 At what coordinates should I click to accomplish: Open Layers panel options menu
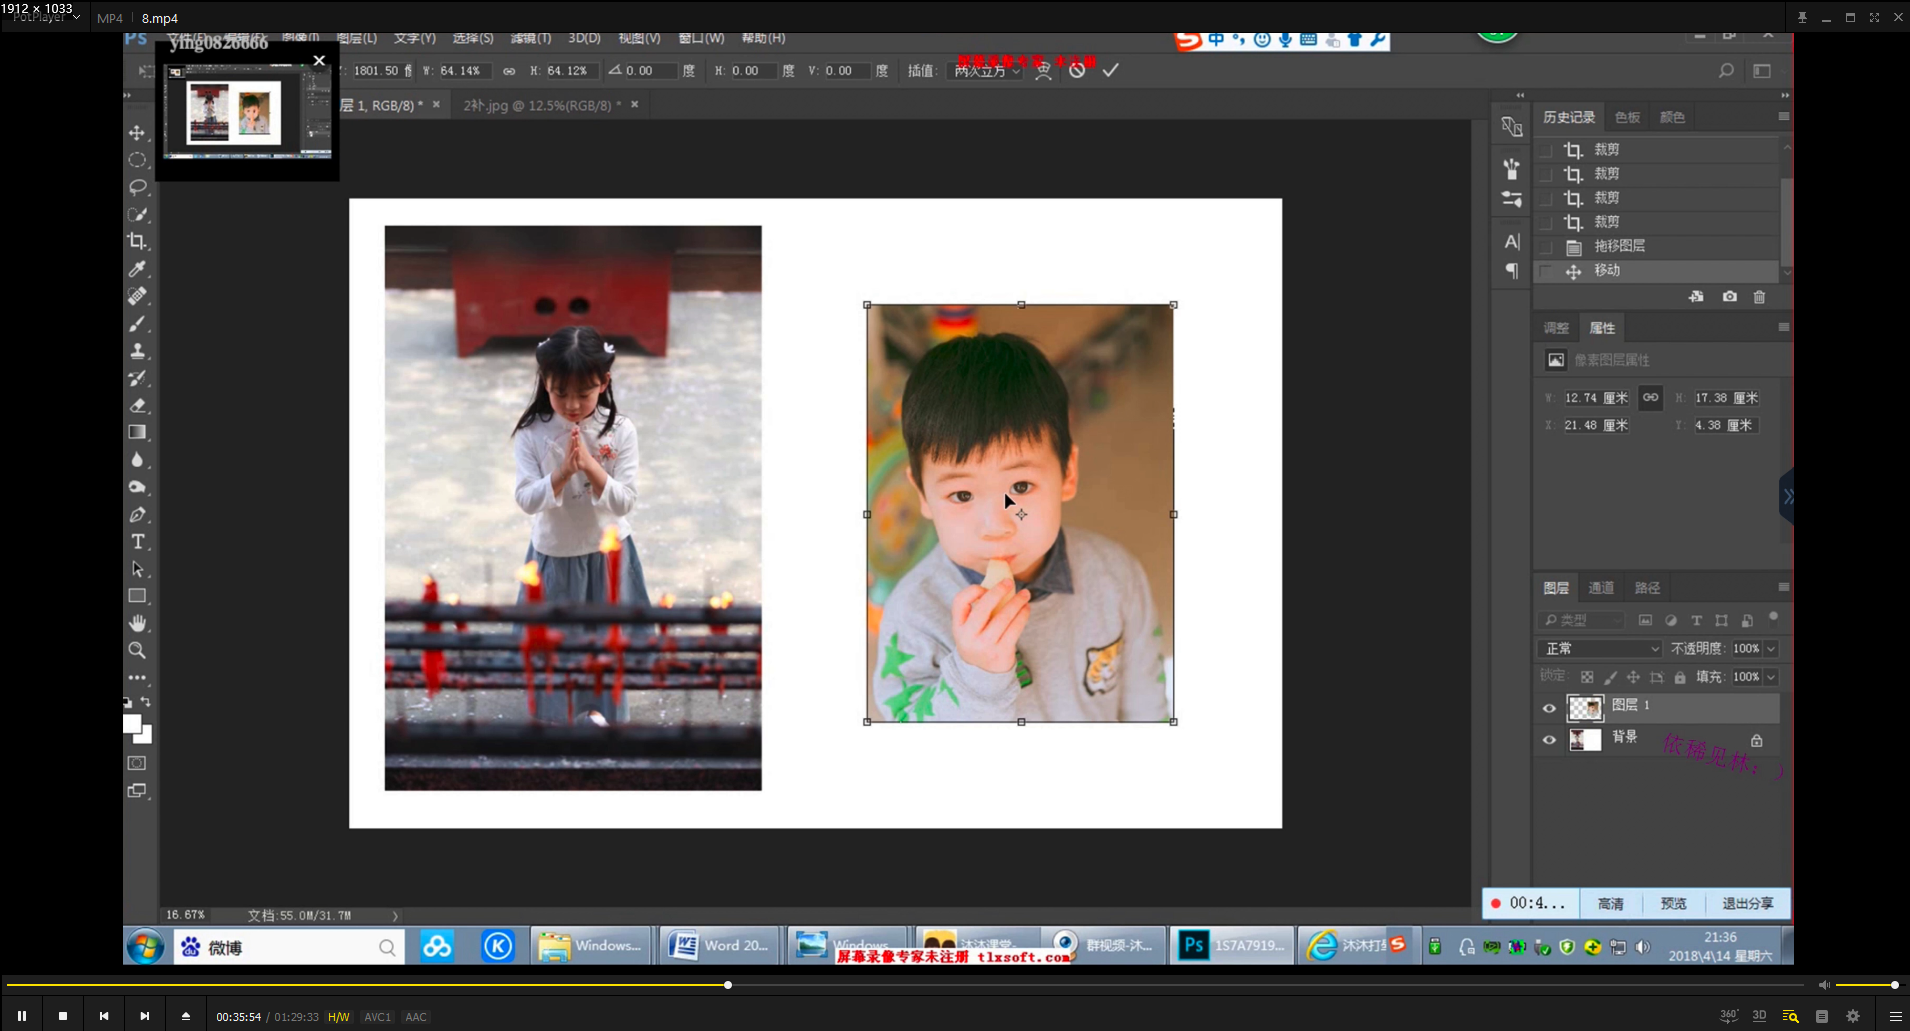point(1783,587)
